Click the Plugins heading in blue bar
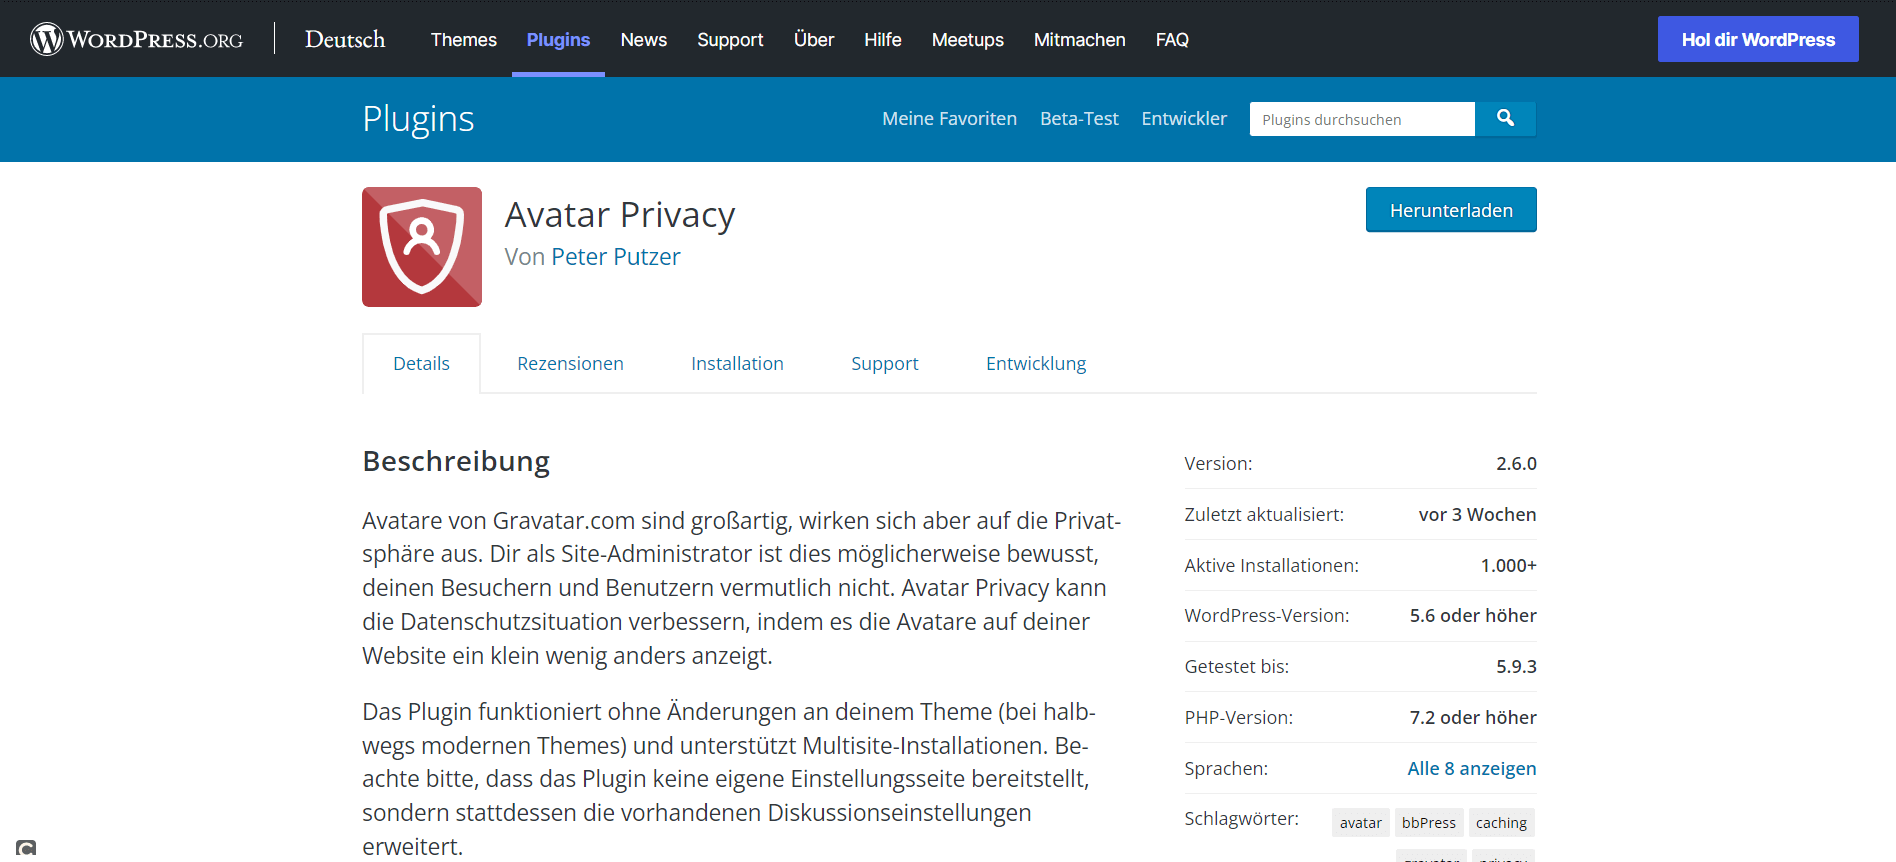This screenshot has height=862, width=1896. (x=418, y=119)
